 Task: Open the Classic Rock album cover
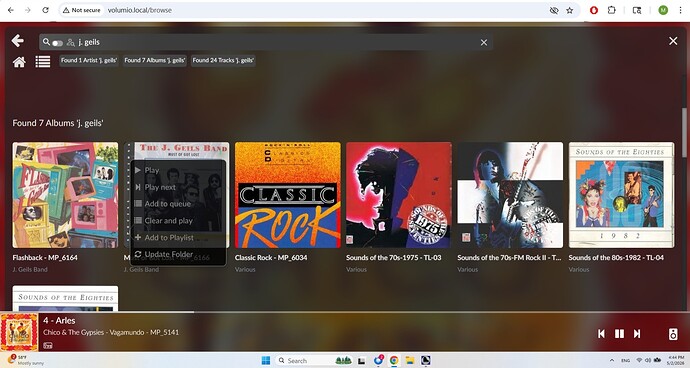(288, 195)
